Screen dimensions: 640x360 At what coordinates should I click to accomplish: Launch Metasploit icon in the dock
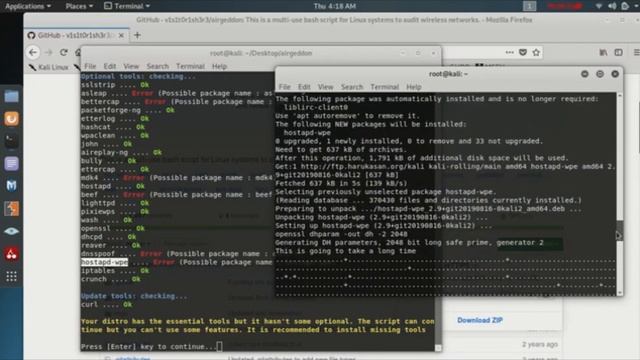11,186
